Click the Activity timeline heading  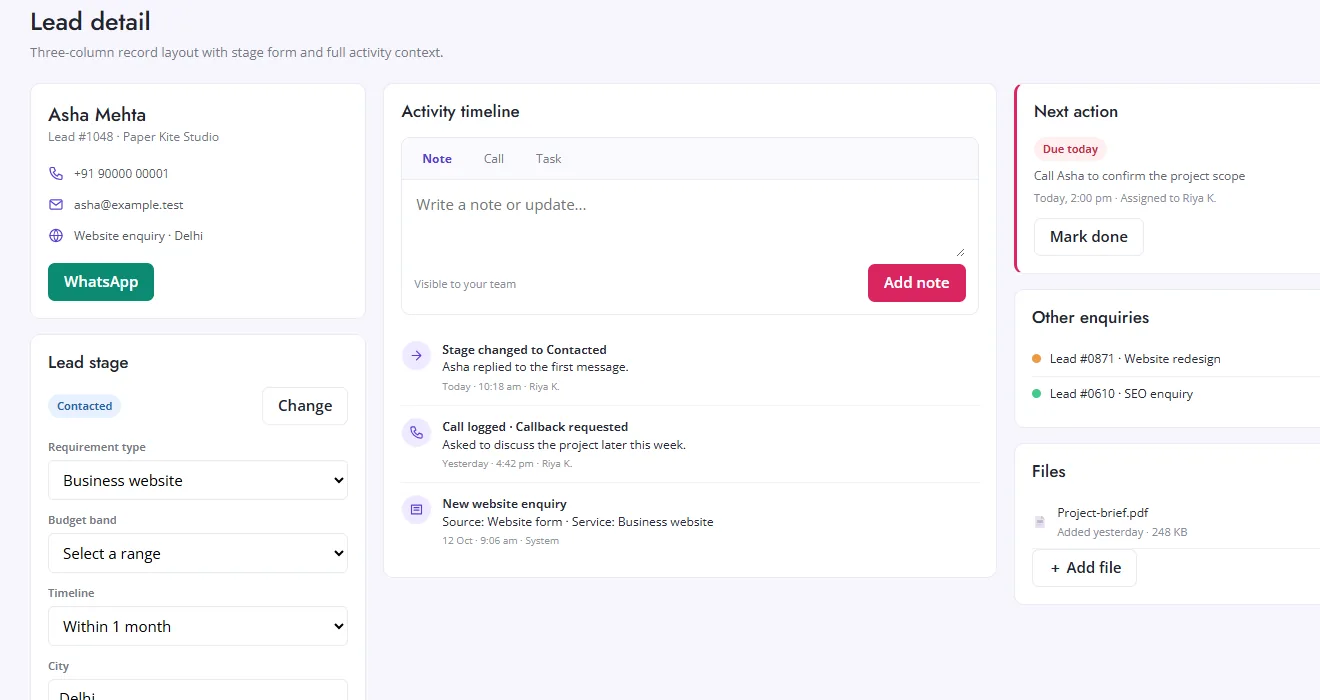coord(460,112)
